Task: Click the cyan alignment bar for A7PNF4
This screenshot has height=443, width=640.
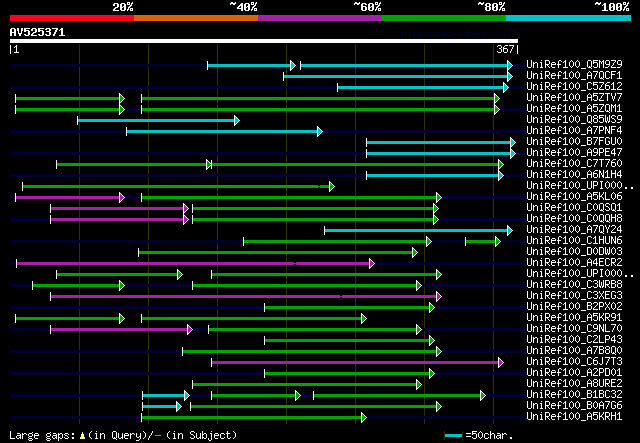Action: [x=224, y=131]
